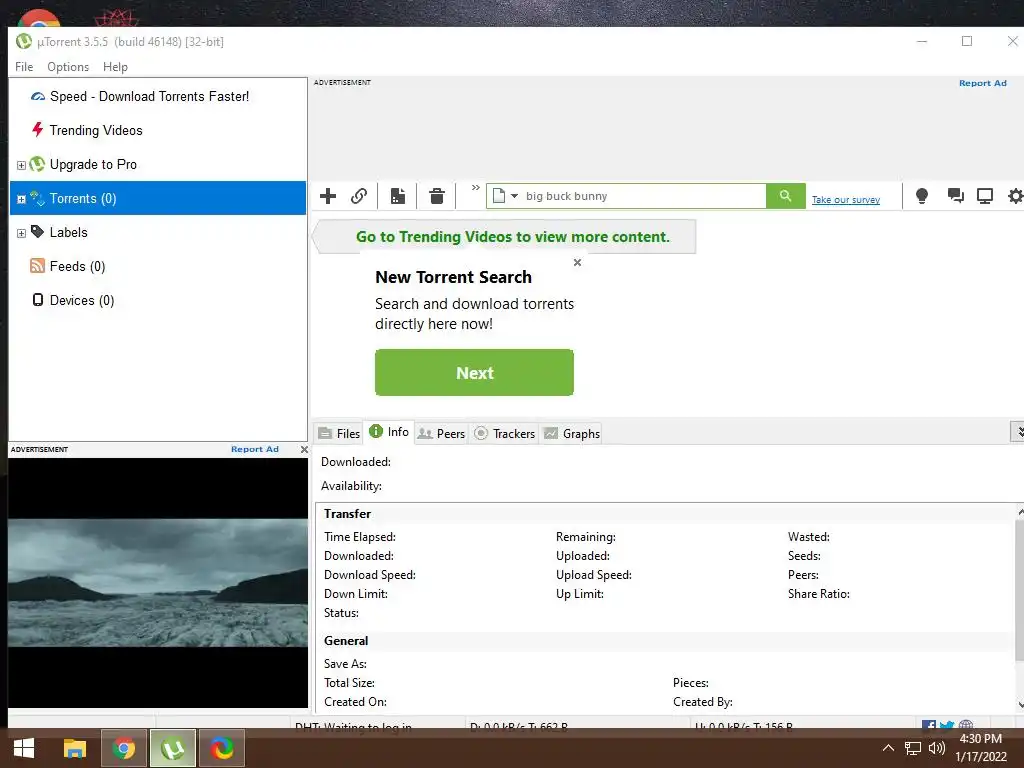The image size is (1024, 768).
Task: Switch to the Info tab
Action: pyautogui.click(x=389, y=432)
